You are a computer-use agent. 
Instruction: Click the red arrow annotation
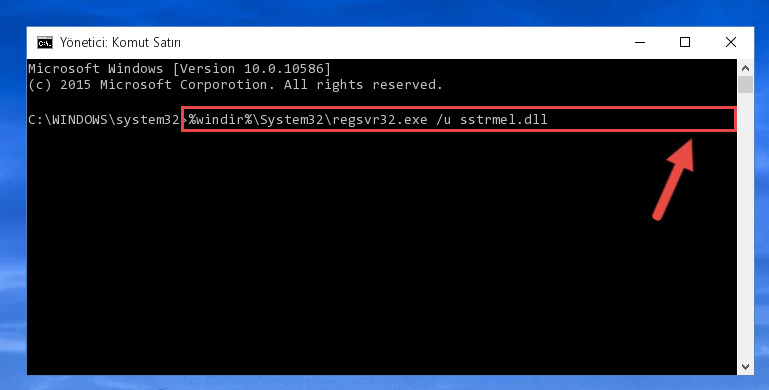click(x=674, y=179)
